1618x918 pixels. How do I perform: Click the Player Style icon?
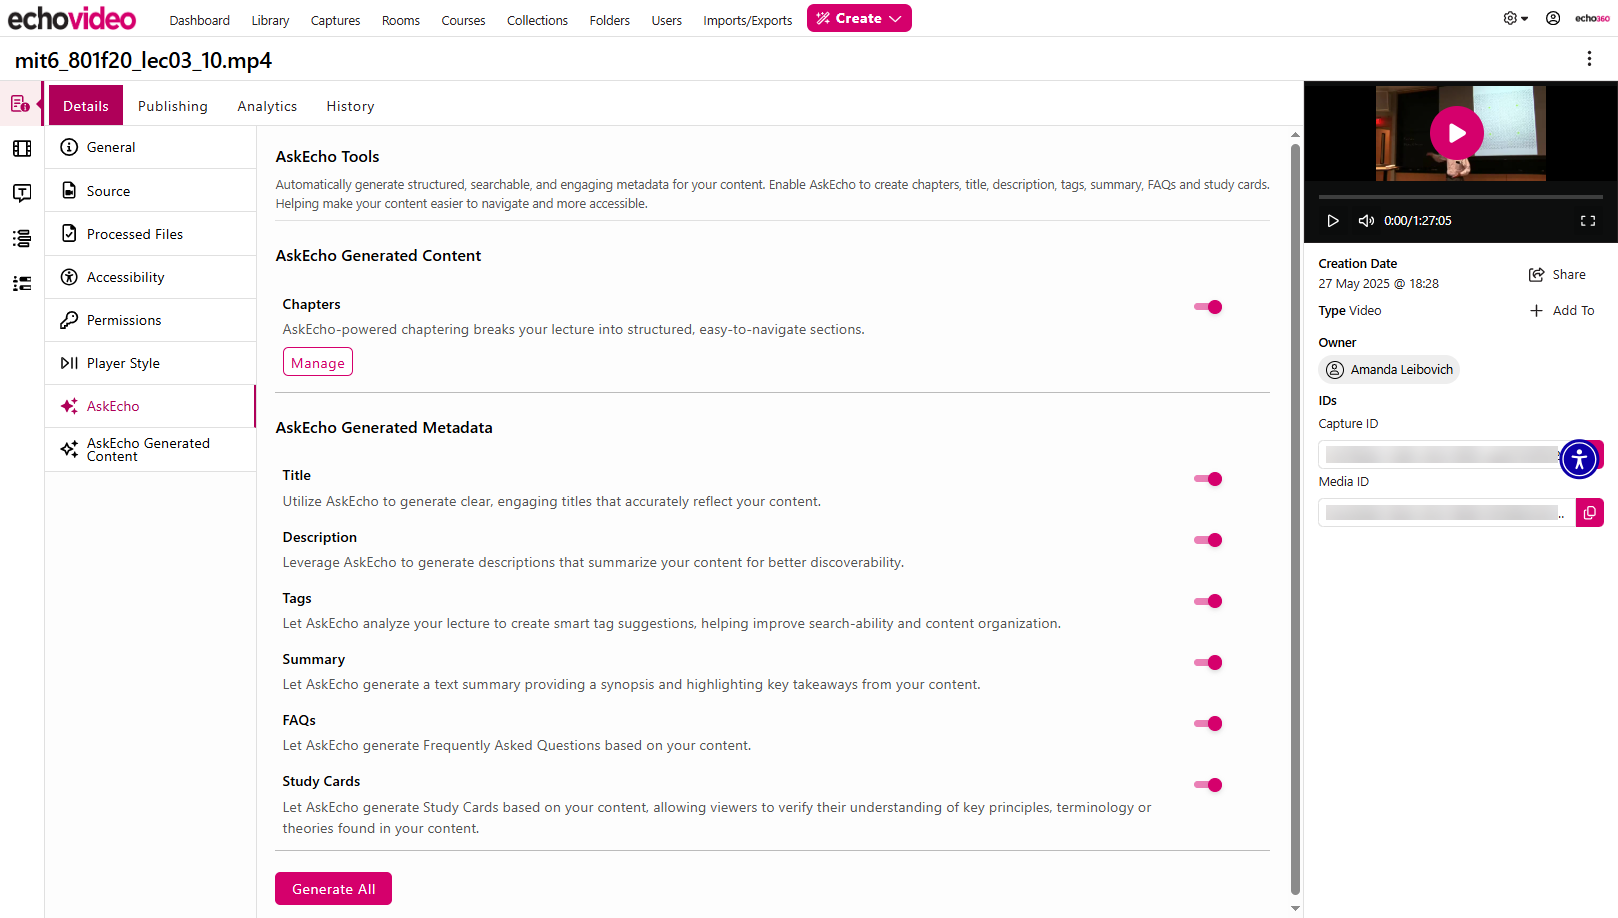coord(69,363)
